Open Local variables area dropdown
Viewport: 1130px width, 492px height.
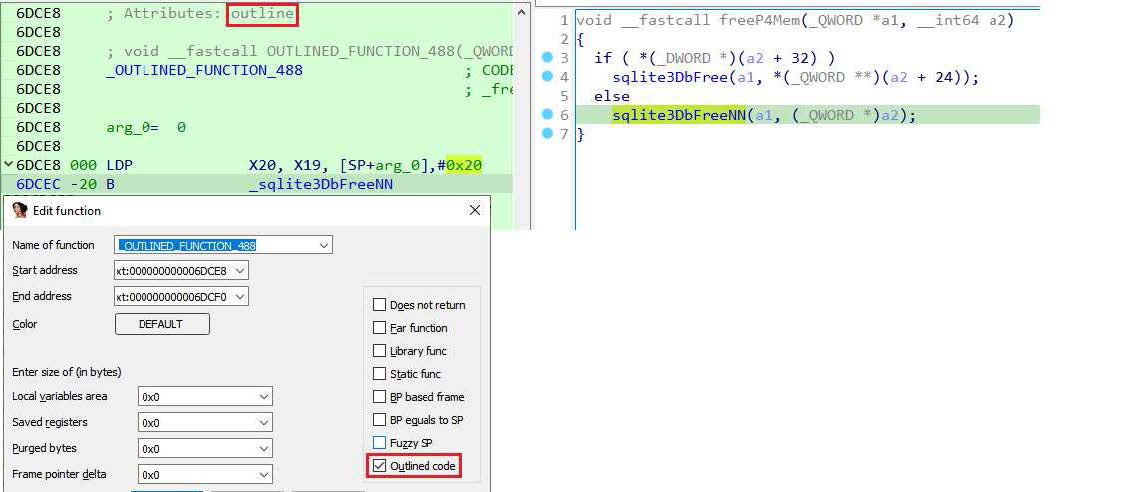tap(264, 396)
